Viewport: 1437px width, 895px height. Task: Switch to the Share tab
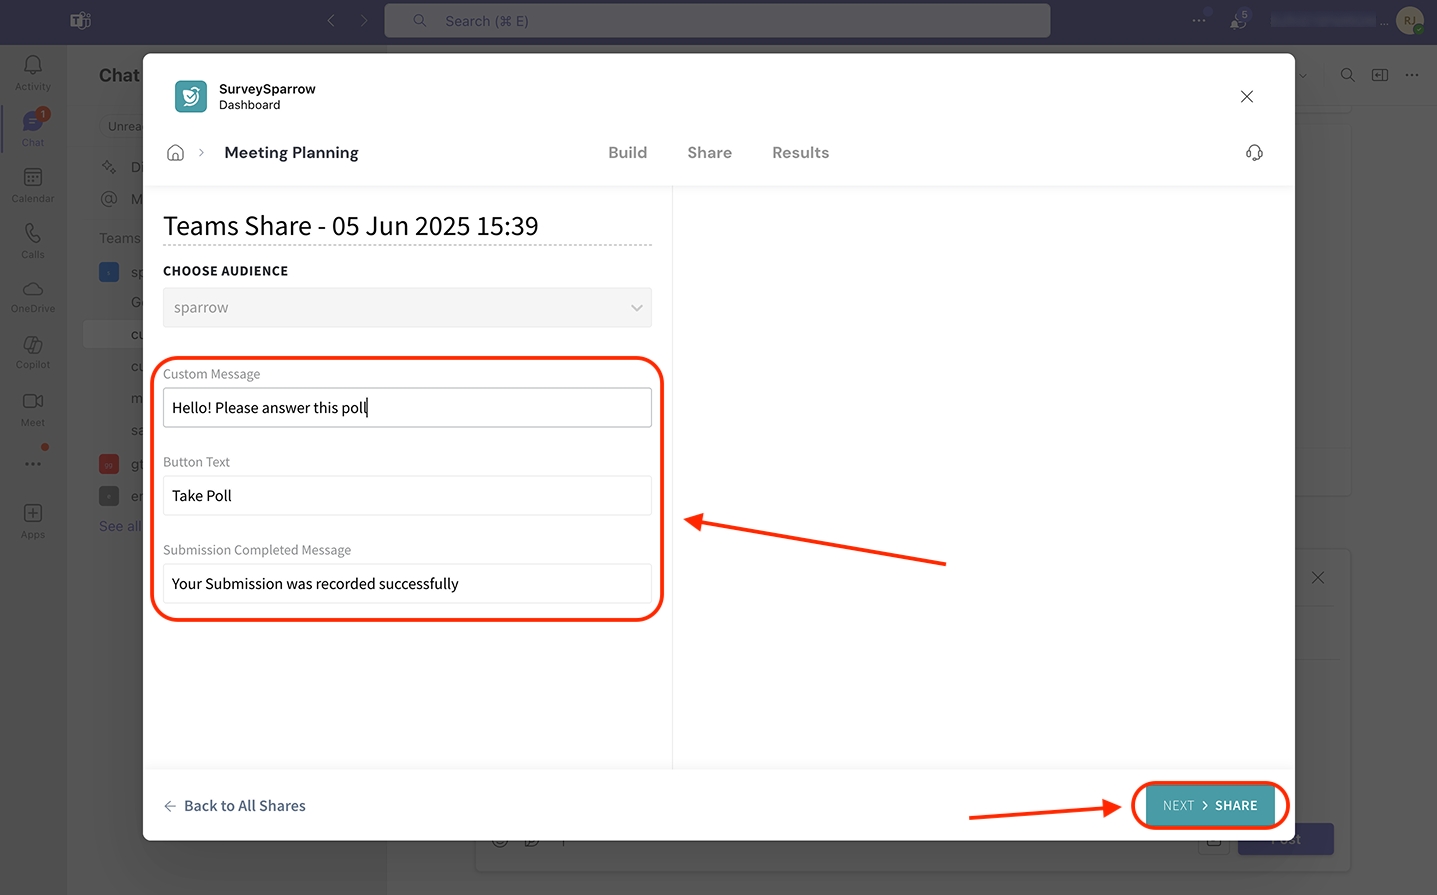[x=709, y=153]
